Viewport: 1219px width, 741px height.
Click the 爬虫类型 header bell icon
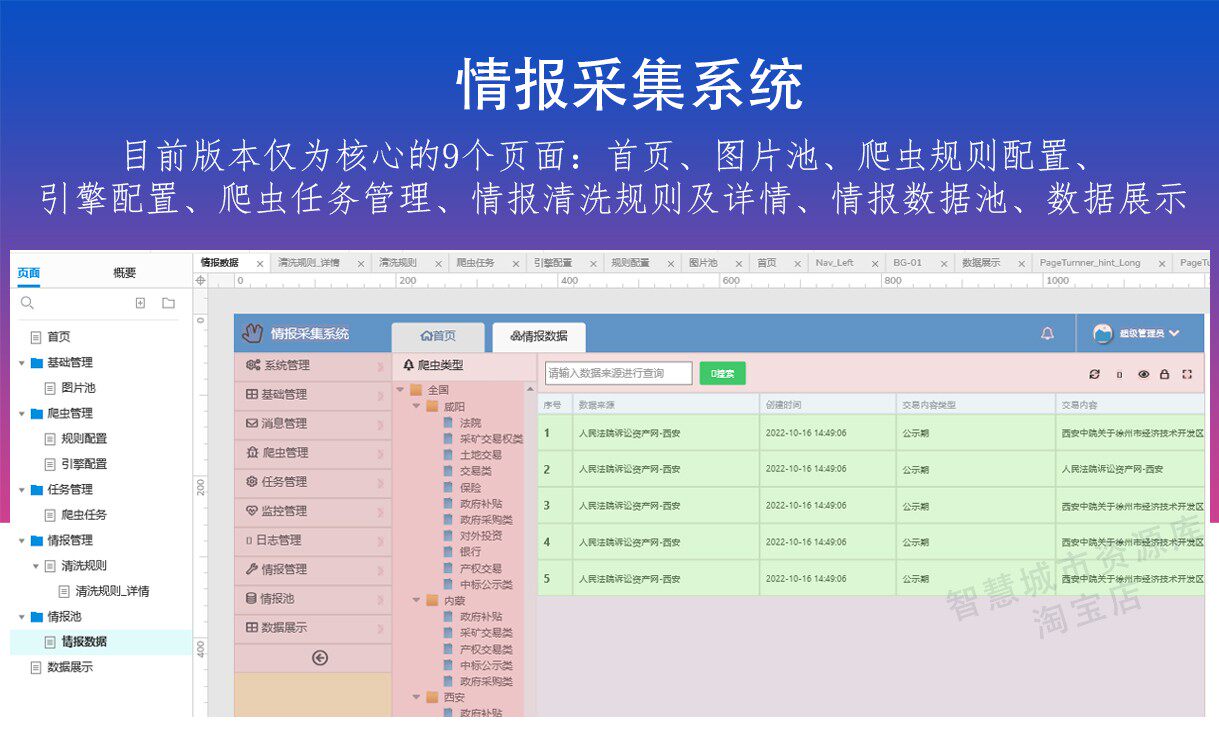click(408, 366)
